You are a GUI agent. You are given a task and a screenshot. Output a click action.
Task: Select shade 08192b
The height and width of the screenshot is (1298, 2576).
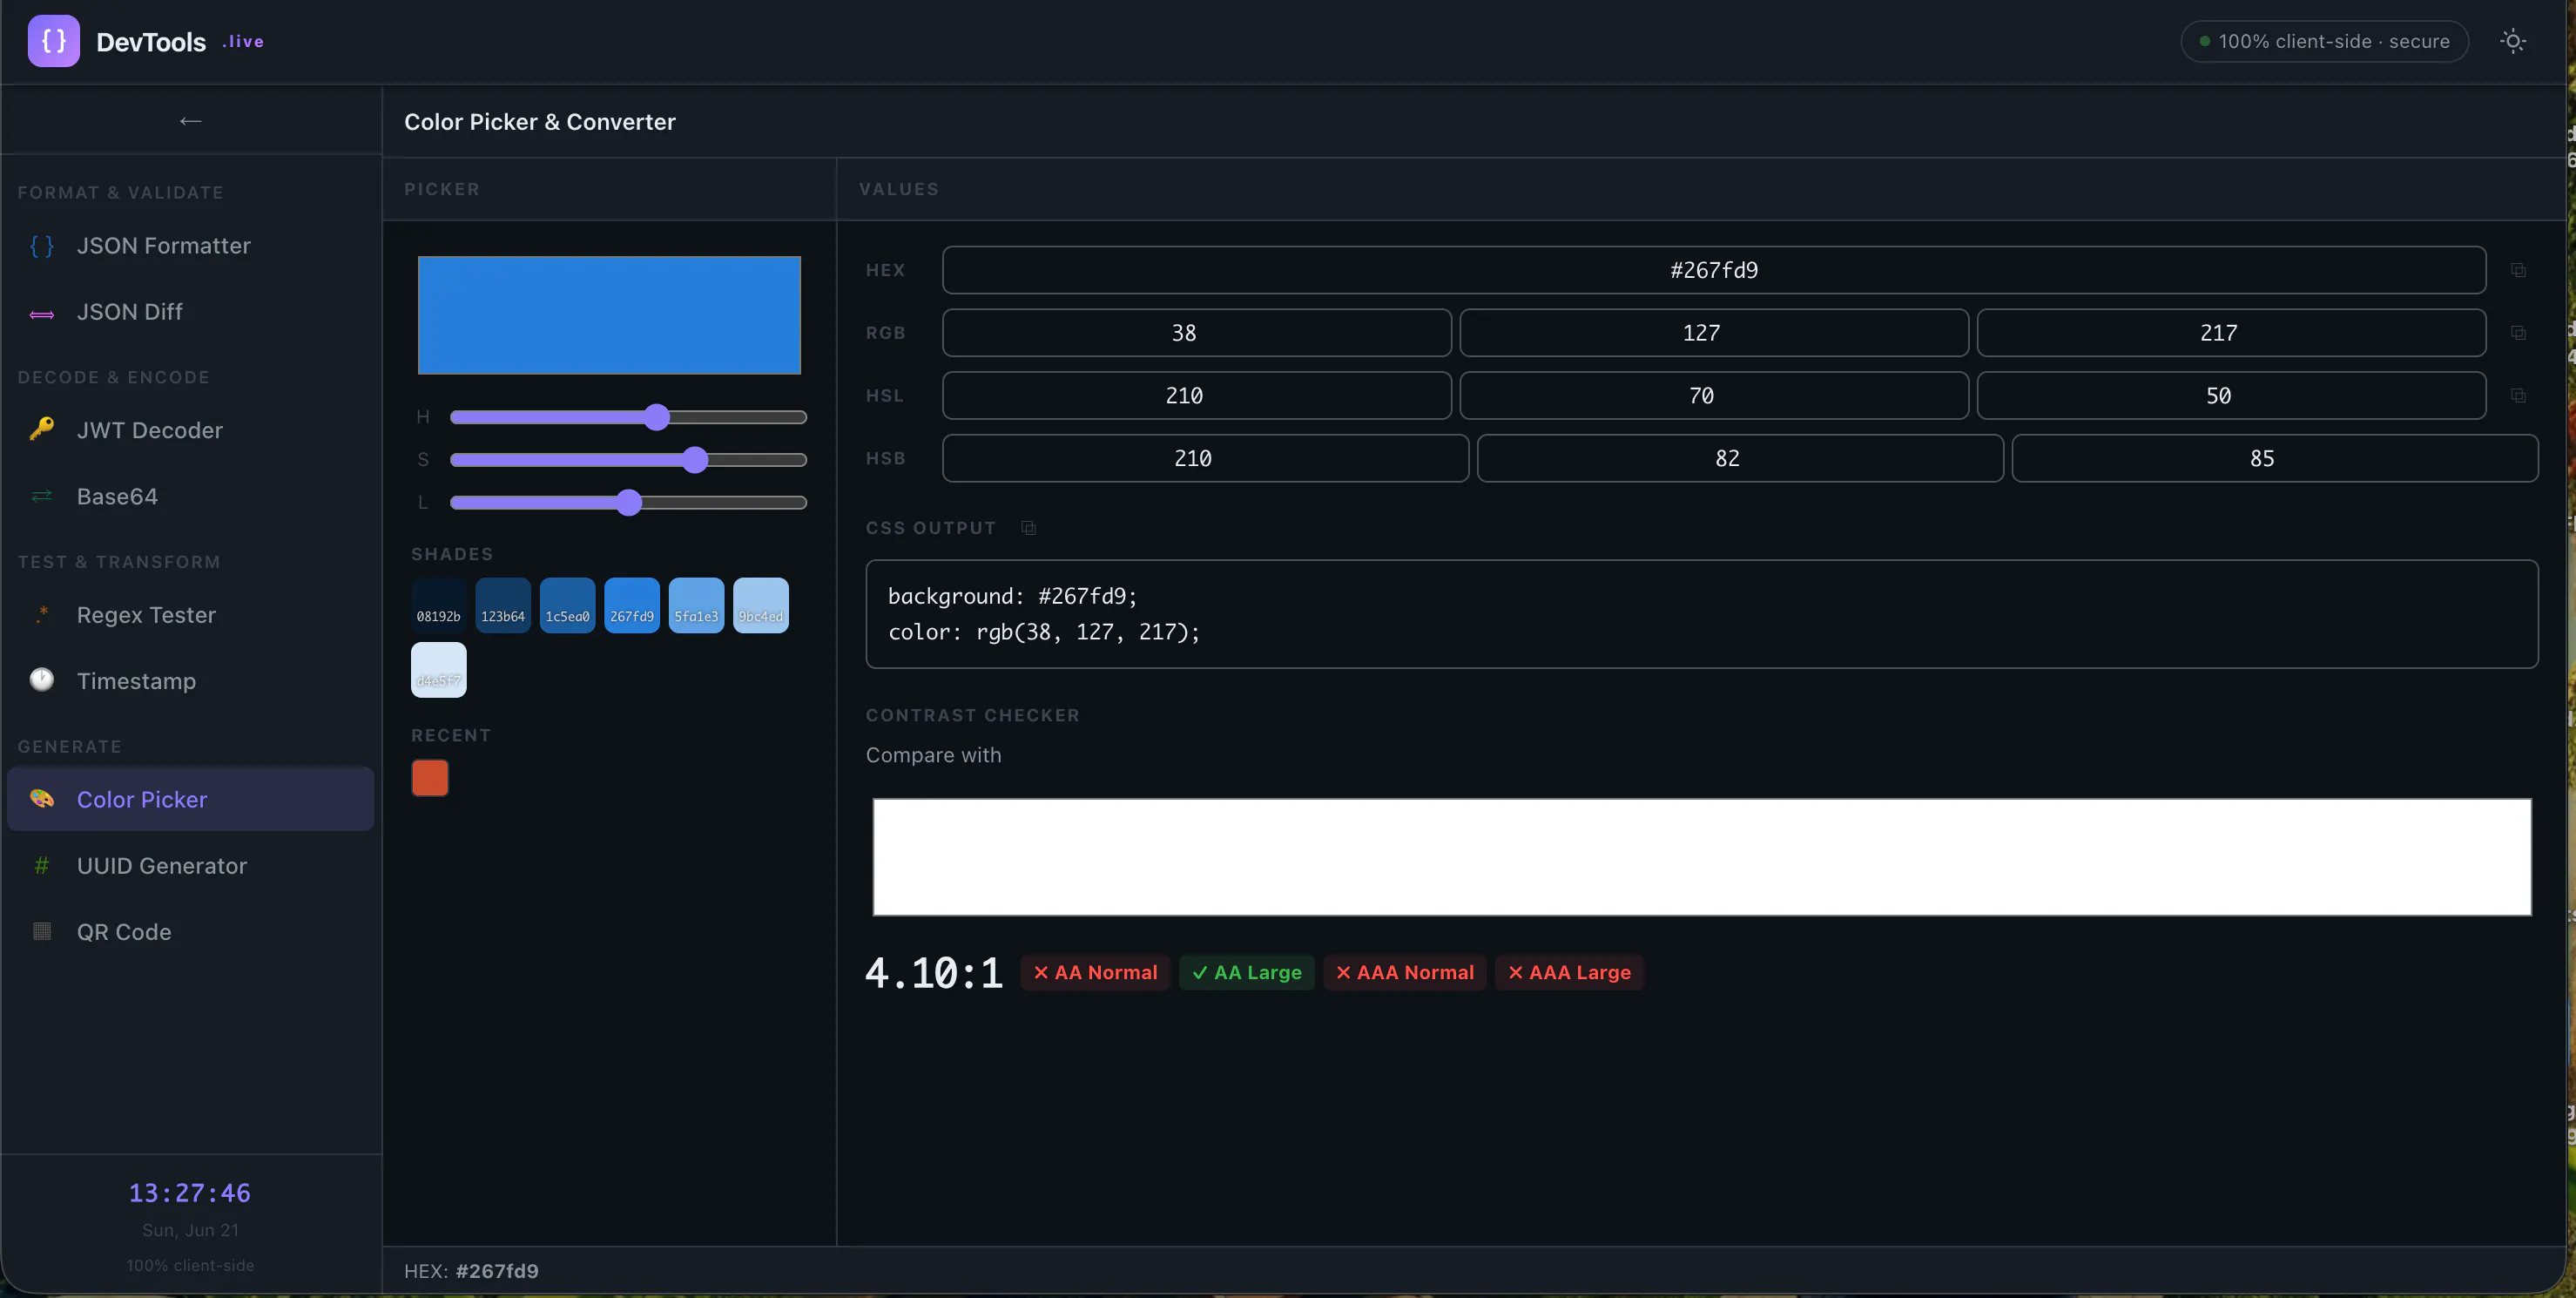click(x=438, y=605)
